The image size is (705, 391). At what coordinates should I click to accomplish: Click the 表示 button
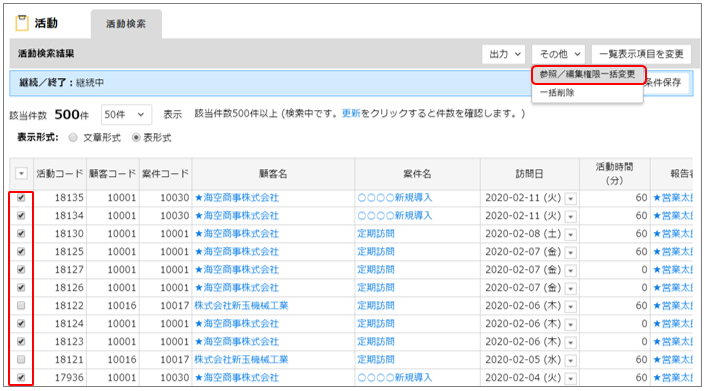[x=173, y=115]
